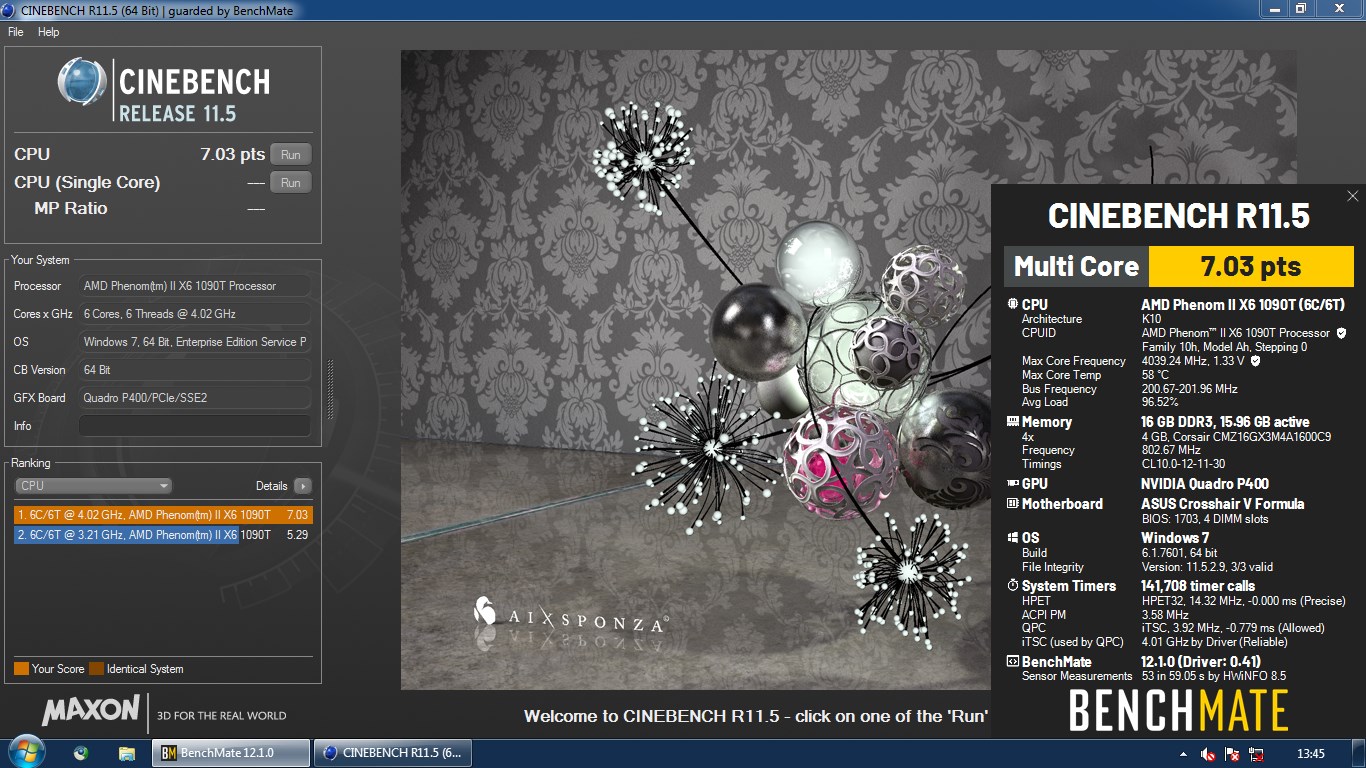Image resolution: width=1366 pixels, height=768 pixels.
Task: Click the Cinebench sphere logo in left panel
Action: tap(82, 82)
